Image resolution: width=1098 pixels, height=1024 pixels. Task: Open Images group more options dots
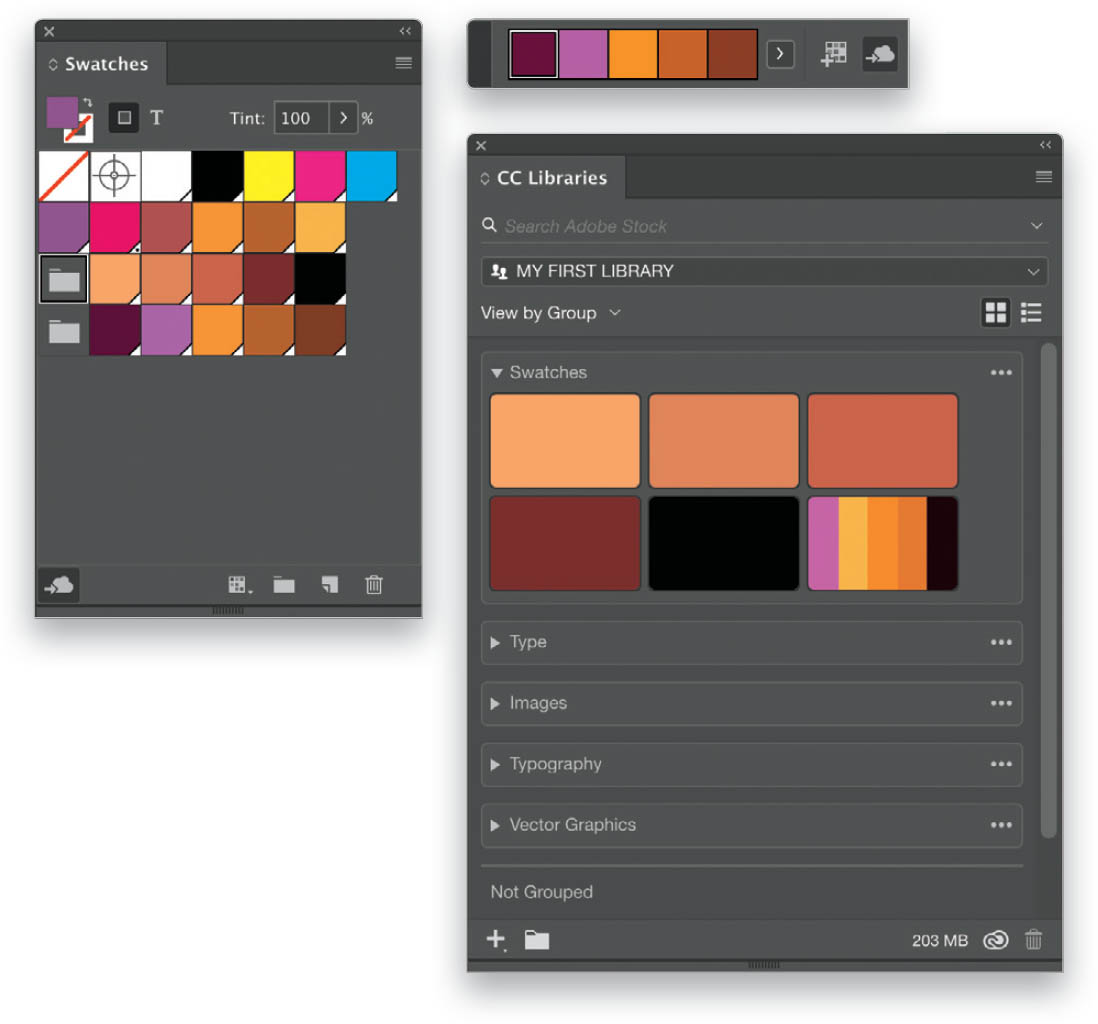pos(1001,703)
